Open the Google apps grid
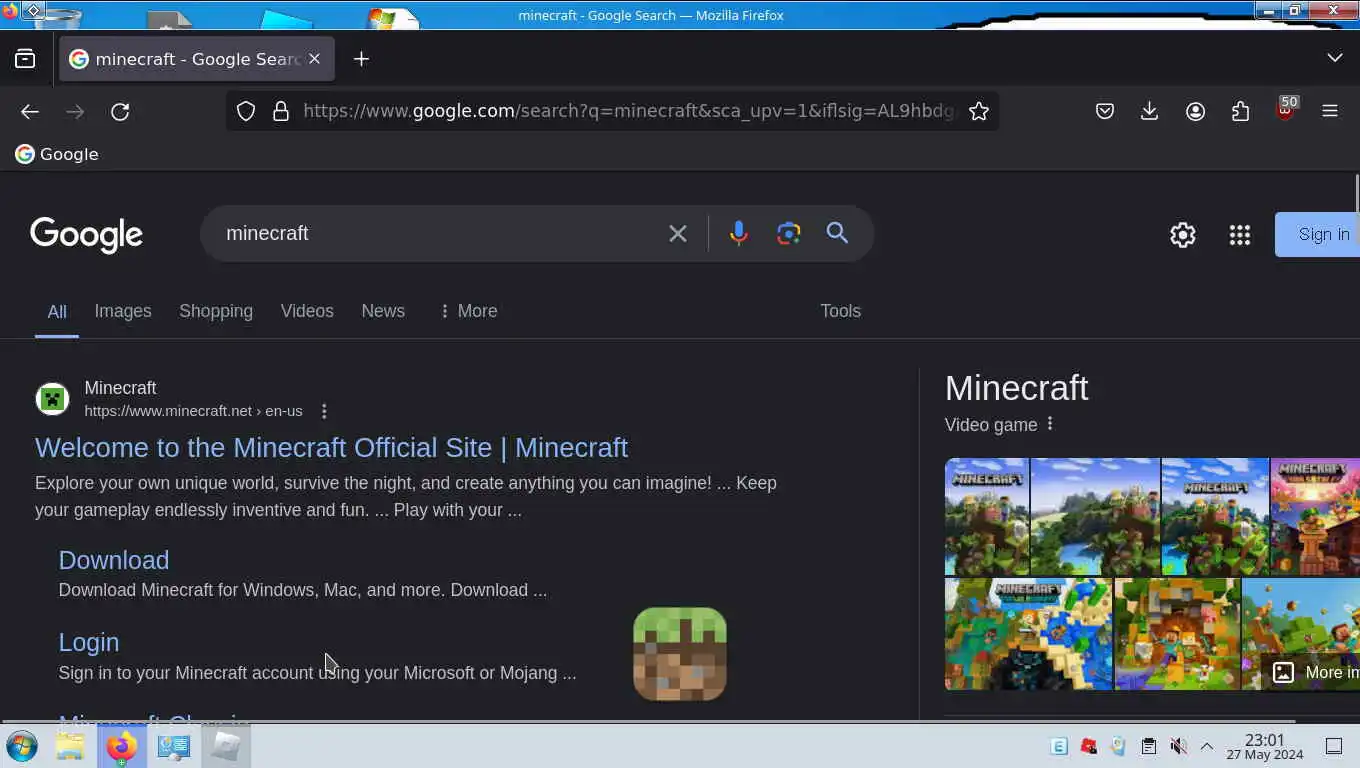 (1240, 235)
